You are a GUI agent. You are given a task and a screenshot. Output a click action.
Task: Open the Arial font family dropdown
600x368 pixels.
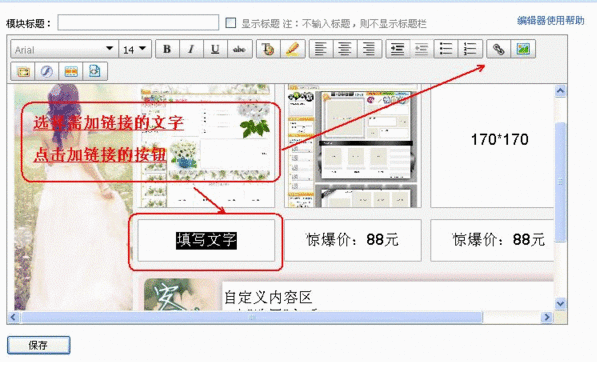point(64,49)
